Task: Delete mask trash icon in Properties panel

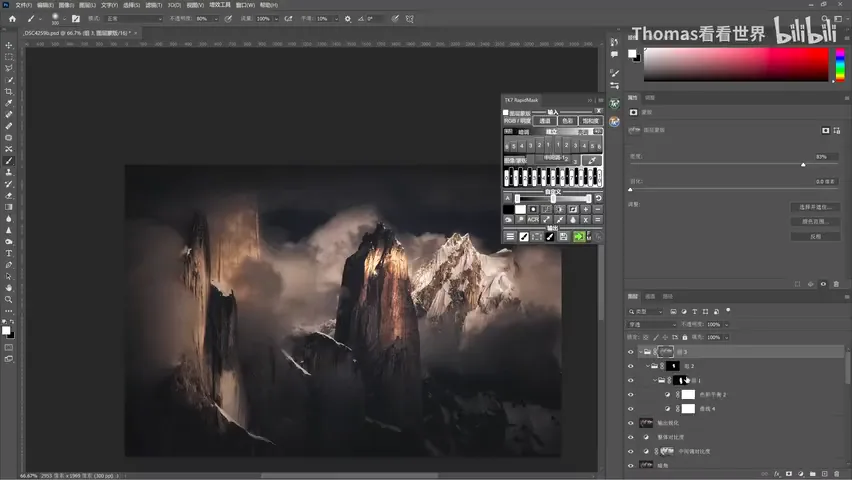Action: 836,284
